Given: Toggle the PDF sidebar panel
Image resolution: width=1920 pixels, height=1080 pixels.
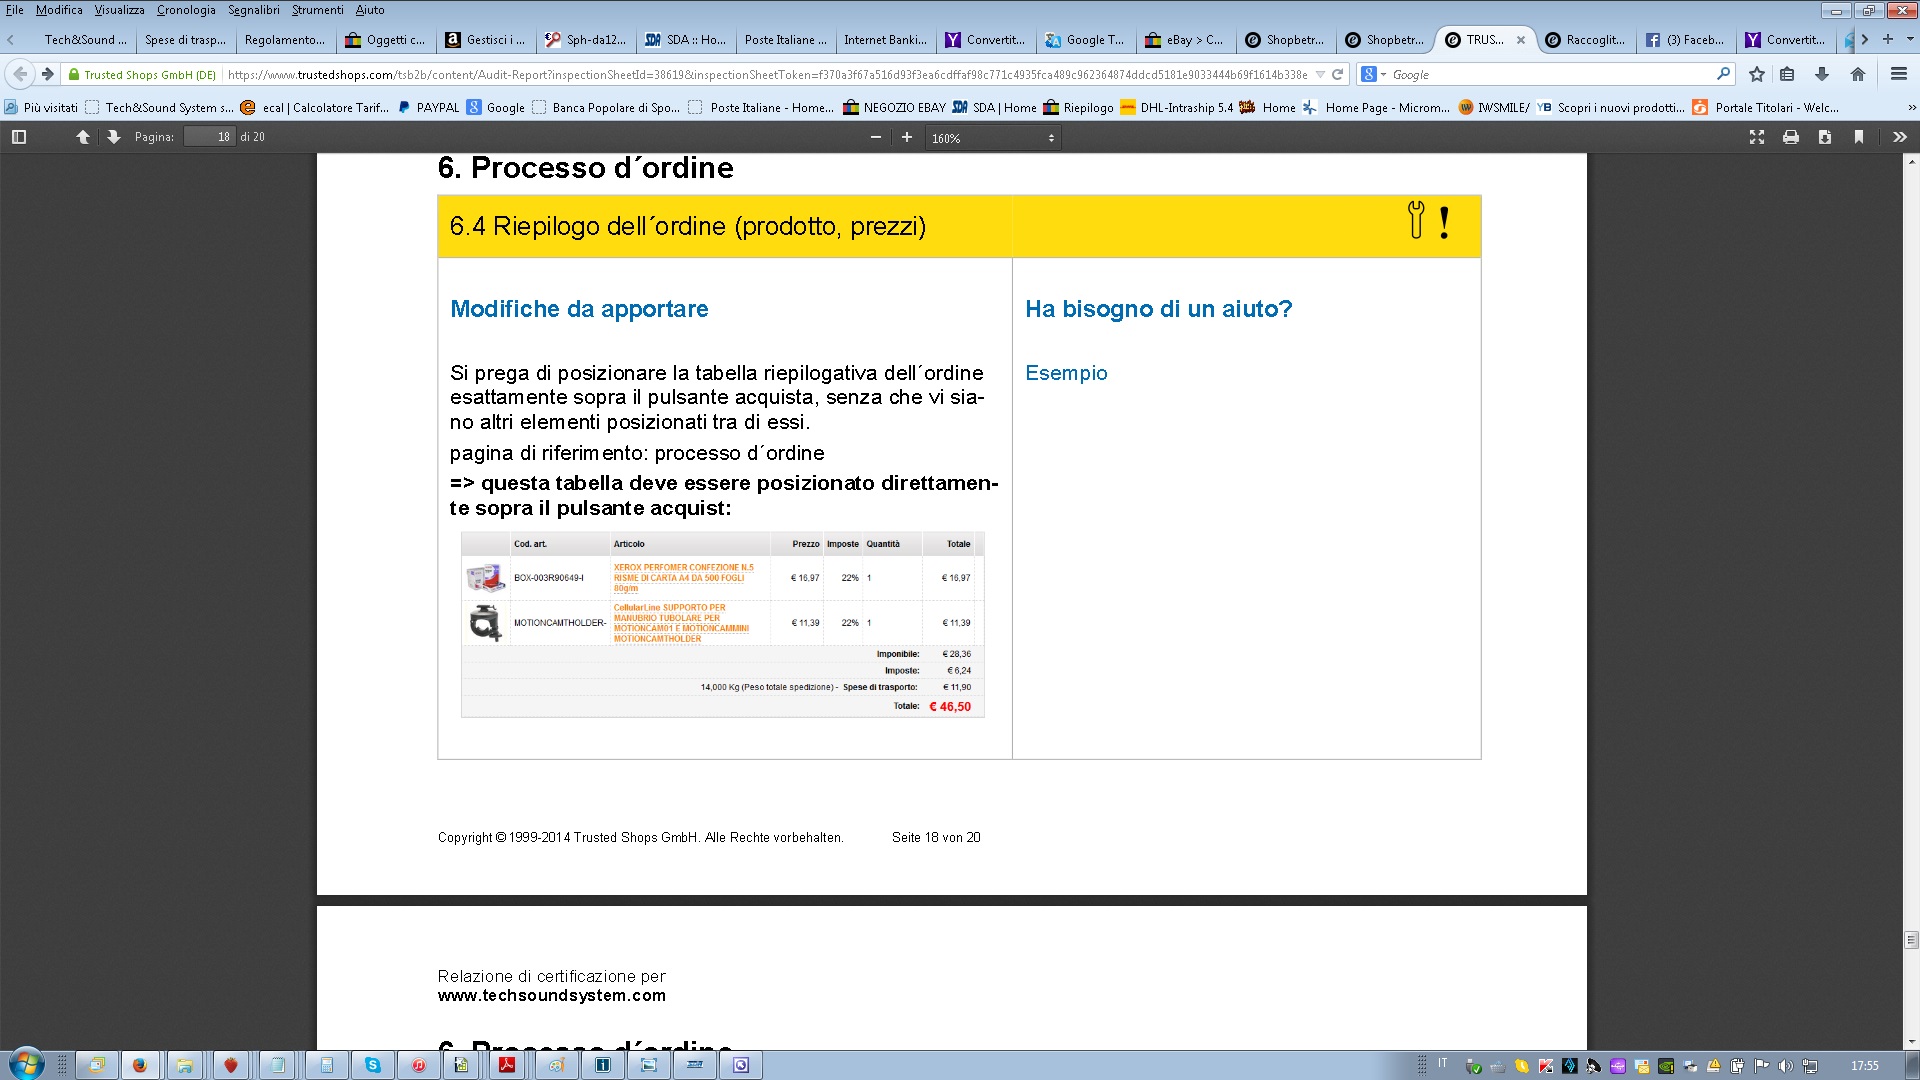Looking at the screenshot, I should (18, 137).
